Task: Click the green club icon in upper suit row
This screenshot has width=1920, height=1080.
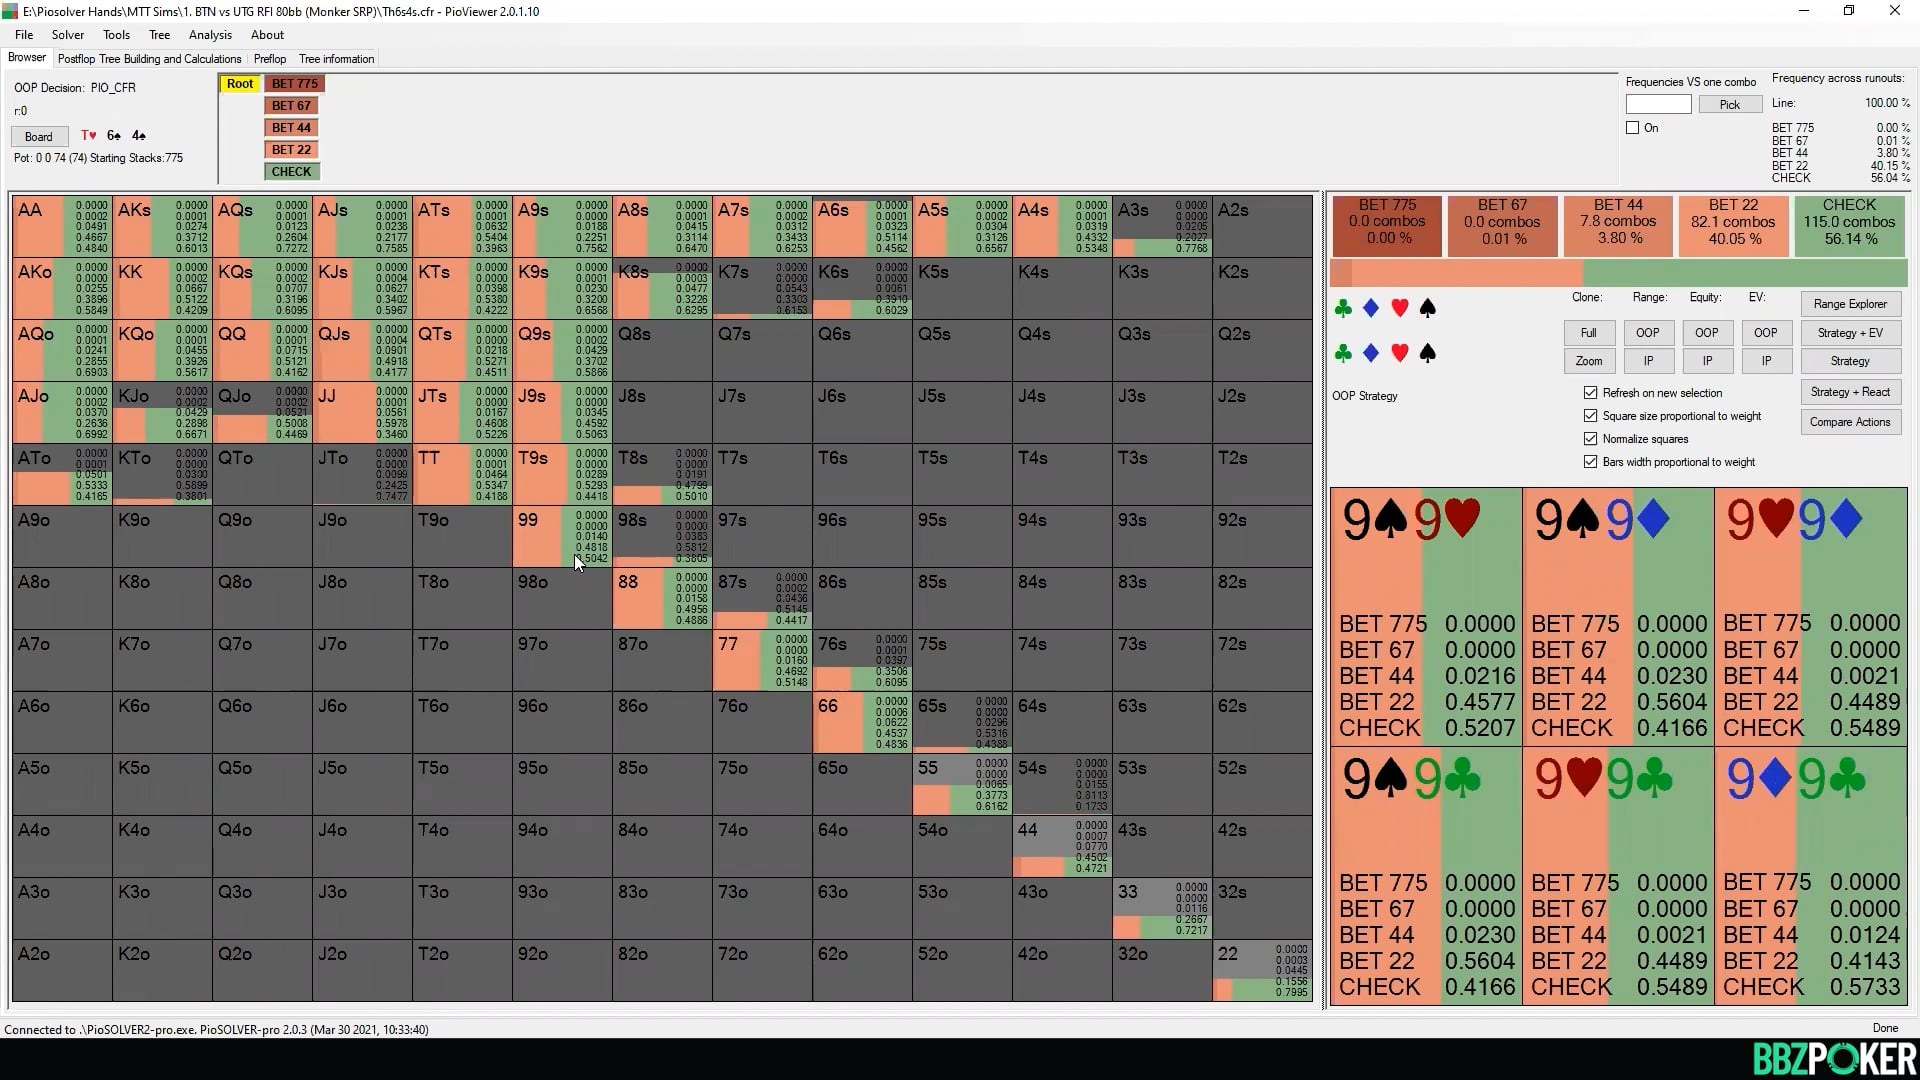Action: [1343, 309]
